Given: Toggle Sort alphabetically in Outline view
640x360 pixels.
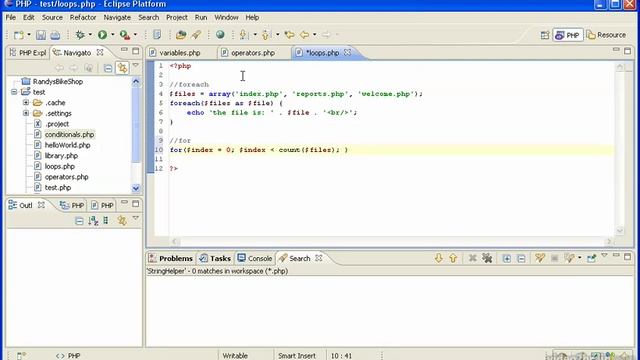Looking at the screenshot, I should click(93, 221).
